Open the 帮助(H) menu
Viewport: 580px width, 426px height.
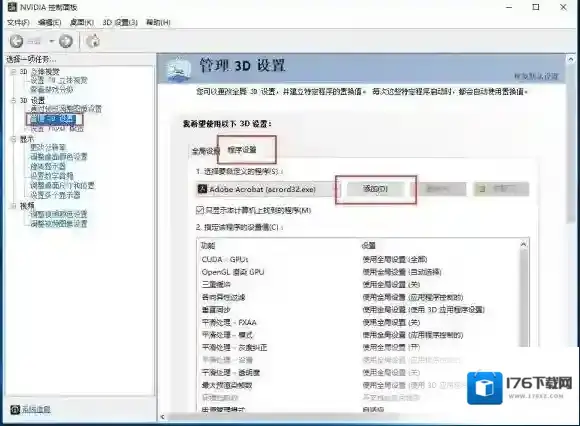158,23
